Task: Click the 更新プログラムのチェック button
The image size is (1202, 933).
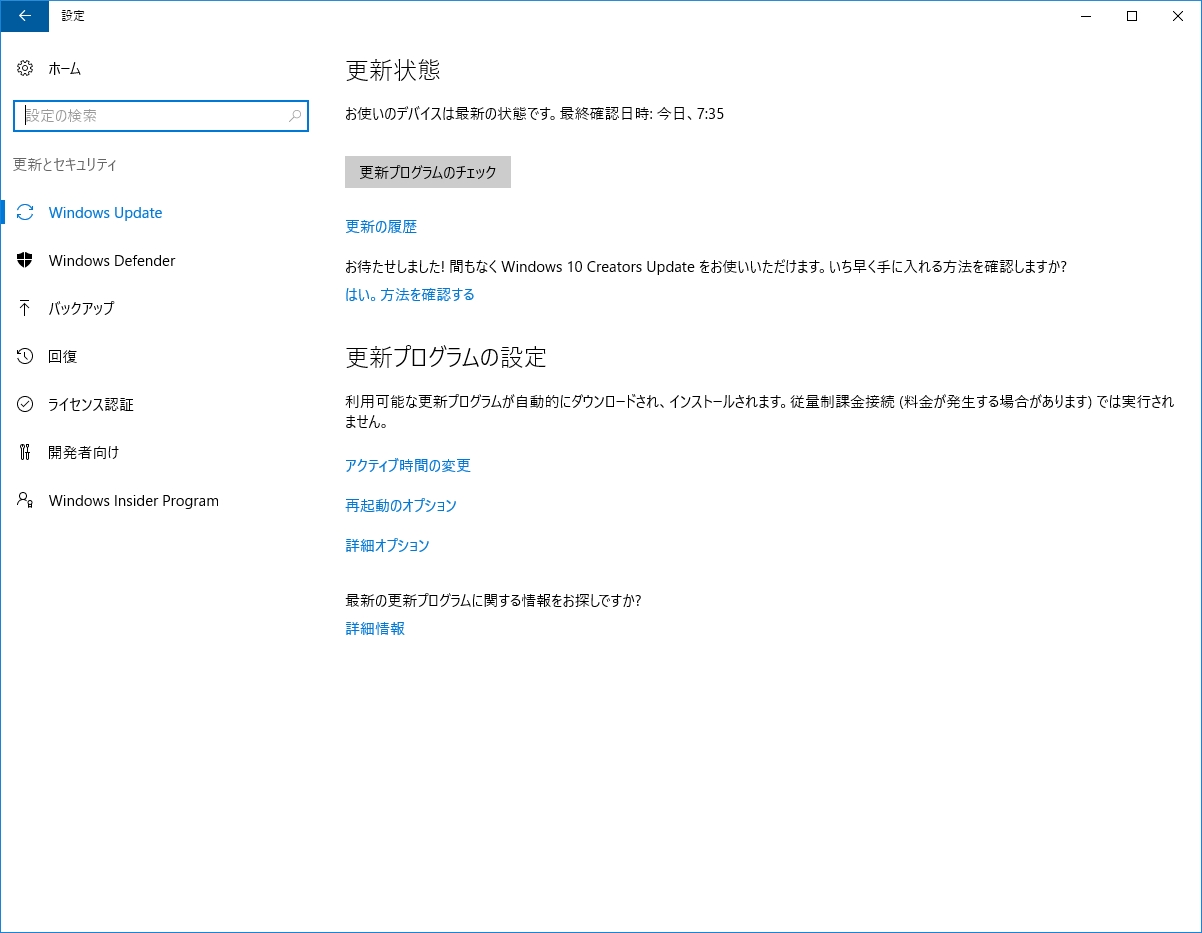Action: (x=428, y=172)
